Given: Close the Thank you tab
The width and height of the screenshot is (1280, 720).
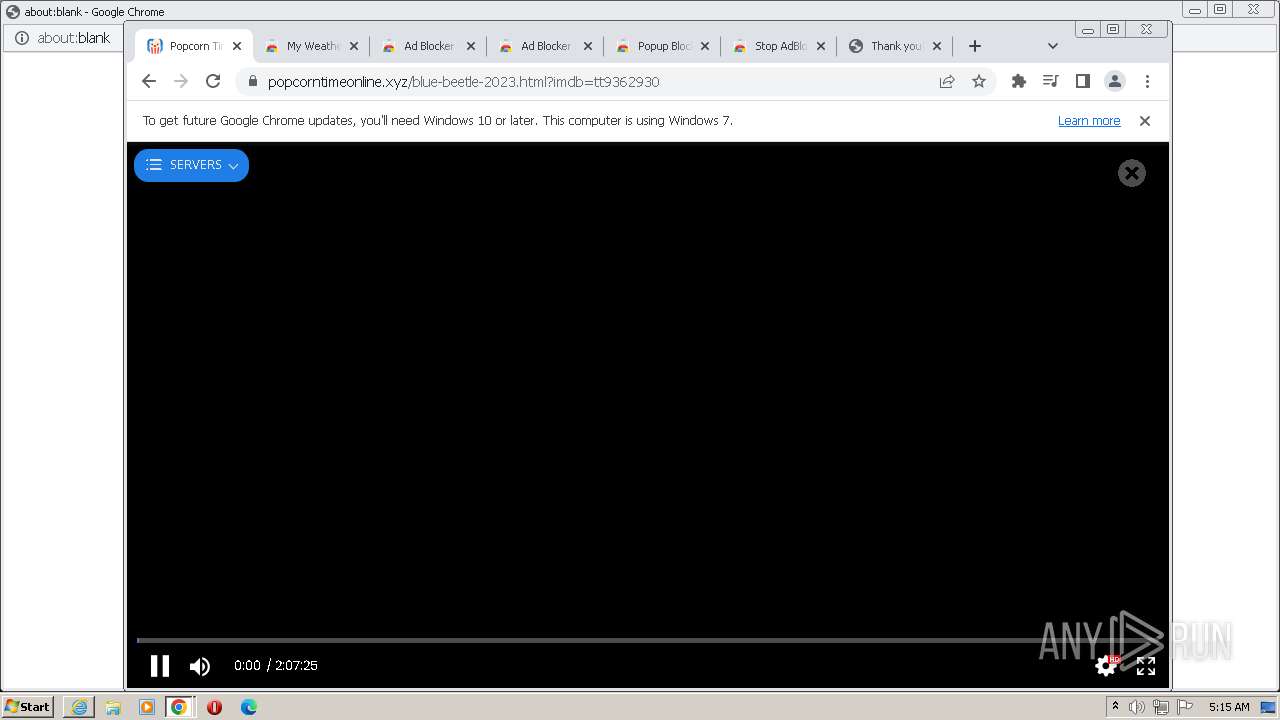Looking at the screenshot, I should tap(937, 46).
